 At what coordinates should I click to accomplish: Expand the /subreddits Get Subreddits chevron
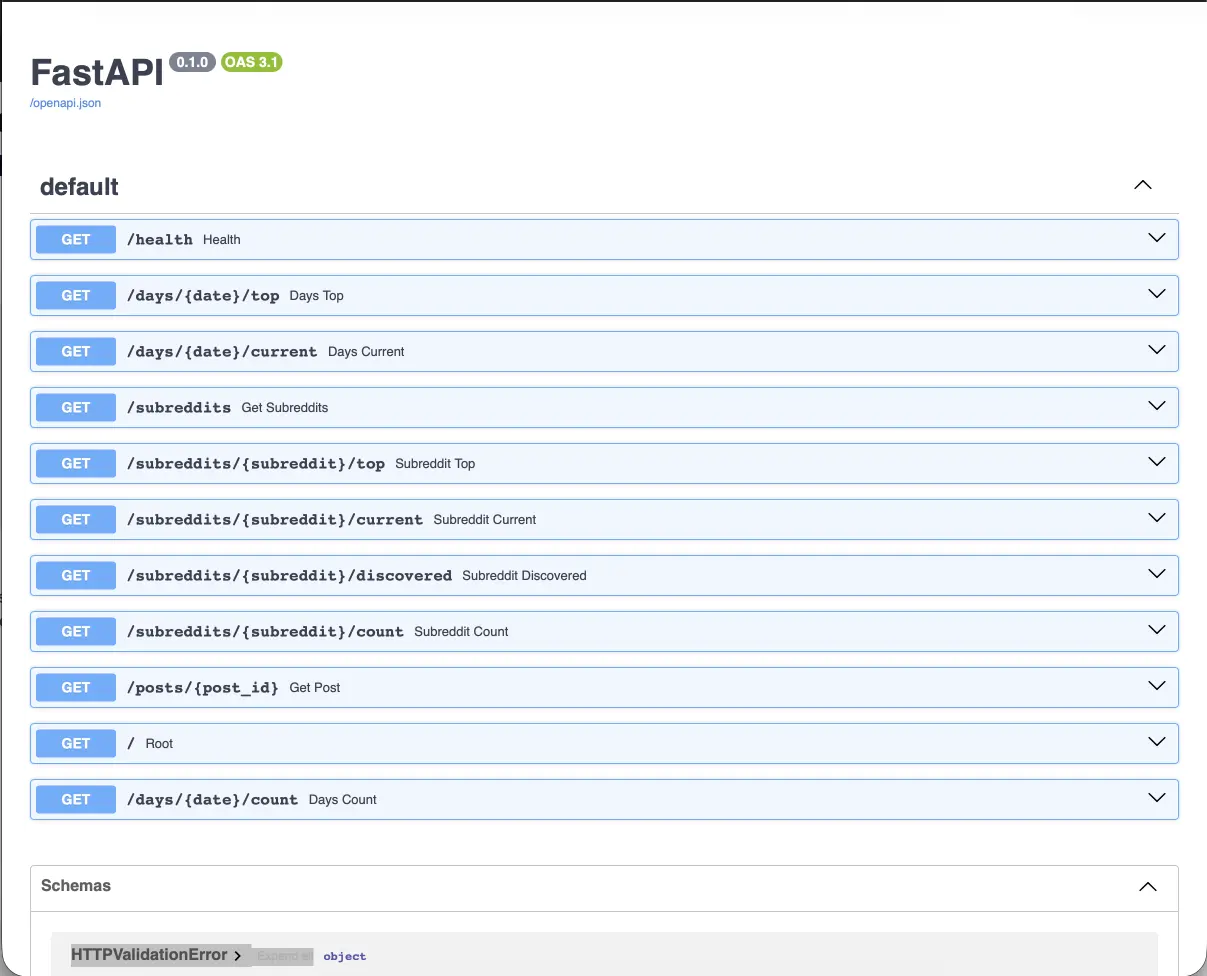tap(1157, 406)
